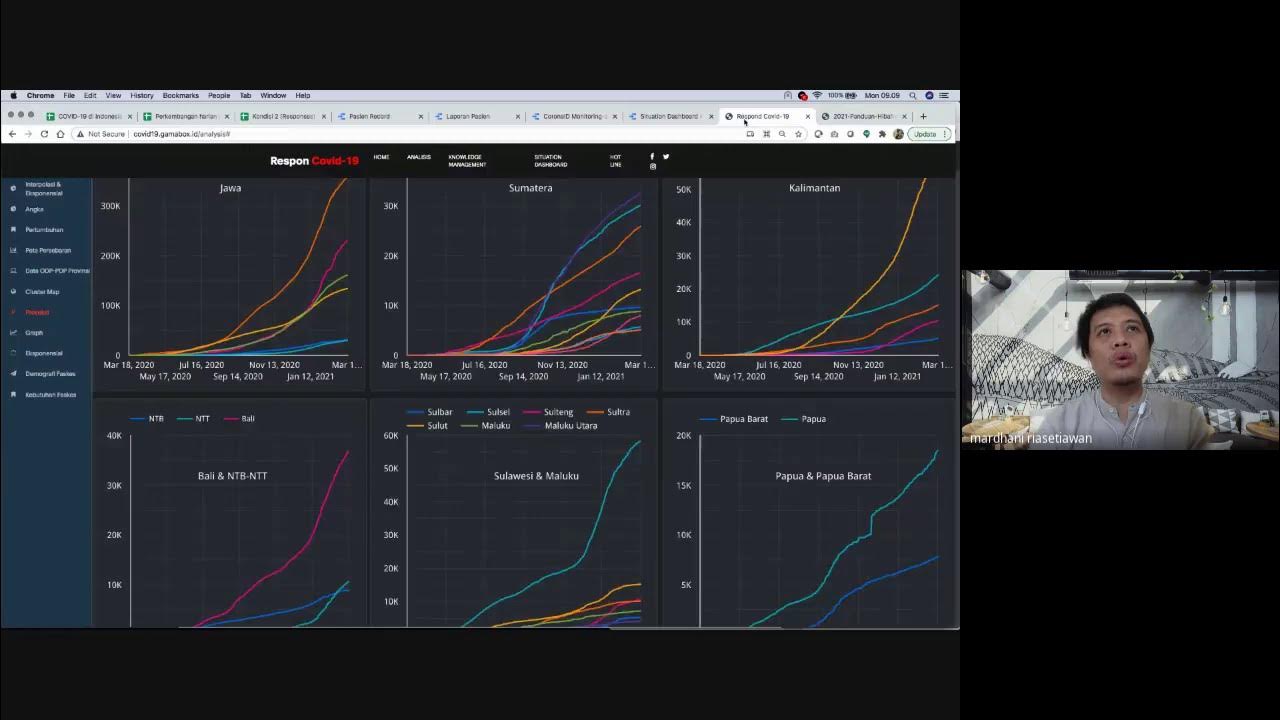Toggle the Sulut legend entry
Viewport: 1280px width, 720px height.
[x=428, y=425]
